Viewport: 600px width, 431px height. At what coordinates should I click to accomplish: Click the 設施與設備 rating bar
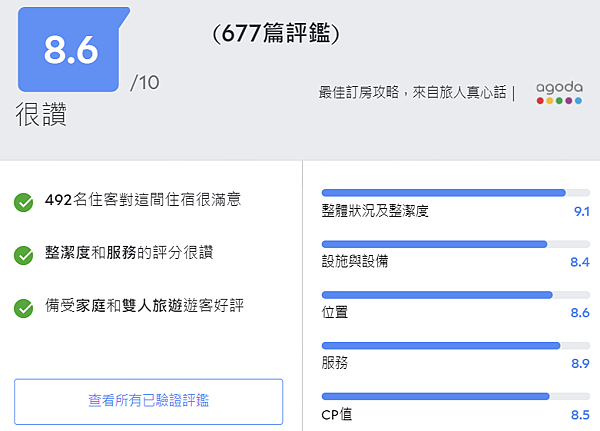coord(456,244)
